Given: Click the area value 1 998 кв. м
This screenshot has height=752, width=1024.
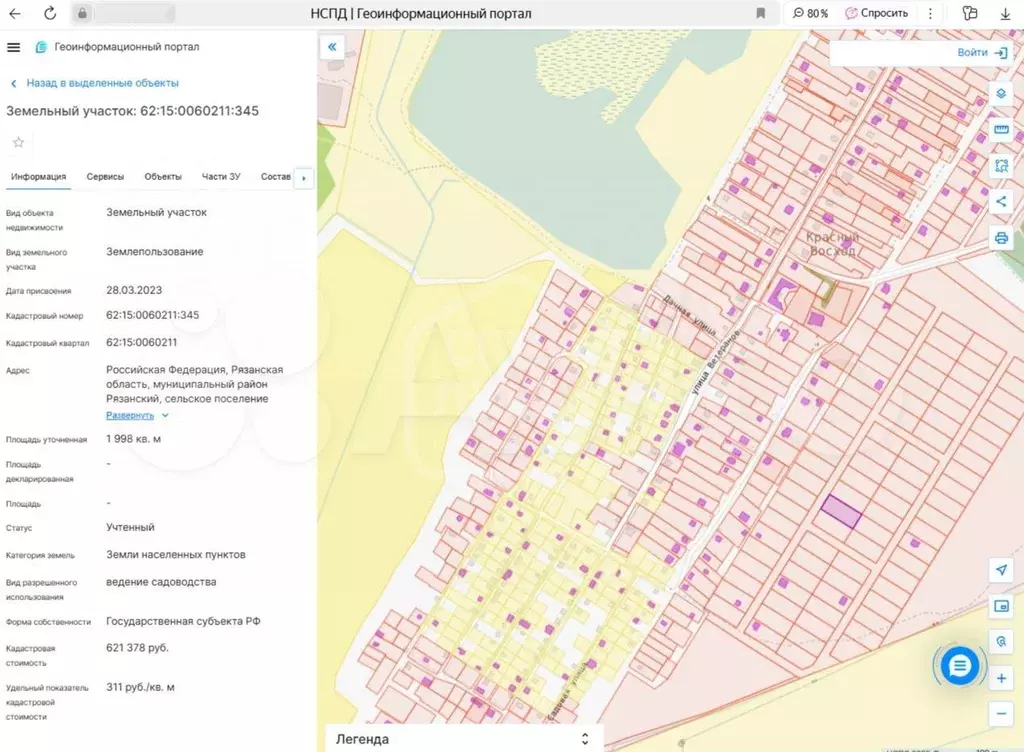Looking at the screenshot, I should point(133,439).
